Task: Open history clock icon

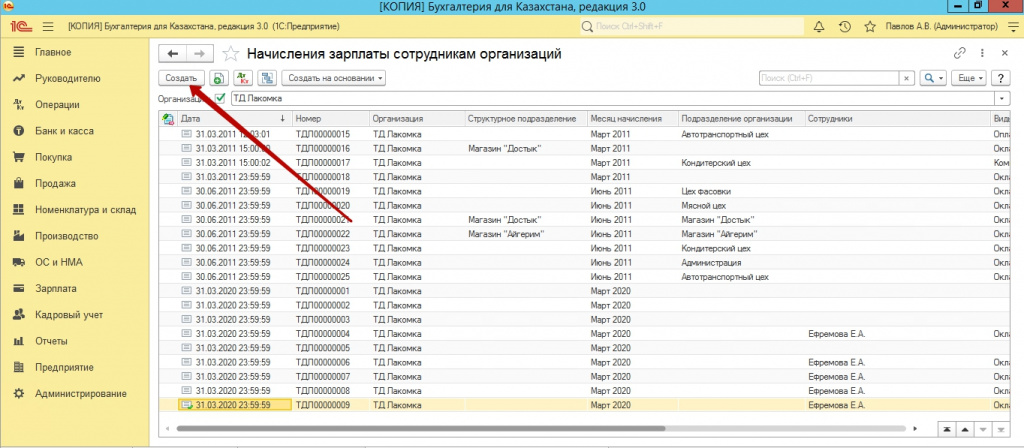Action: (844, 27)
